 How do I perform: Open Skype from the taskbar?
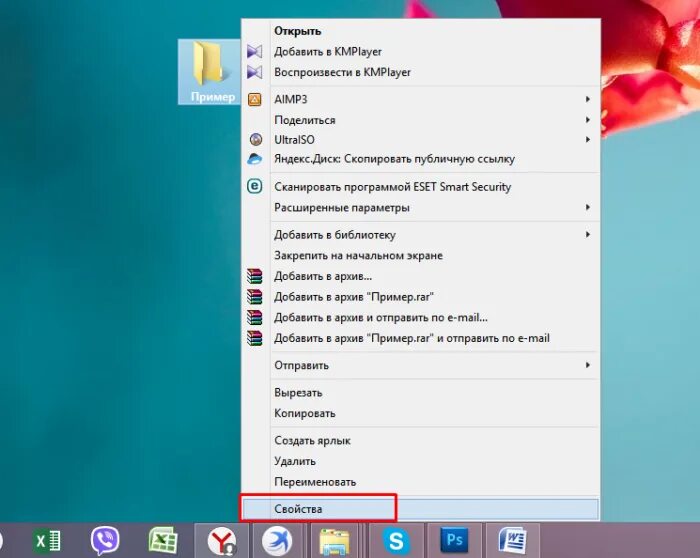(x=396, y=541)
